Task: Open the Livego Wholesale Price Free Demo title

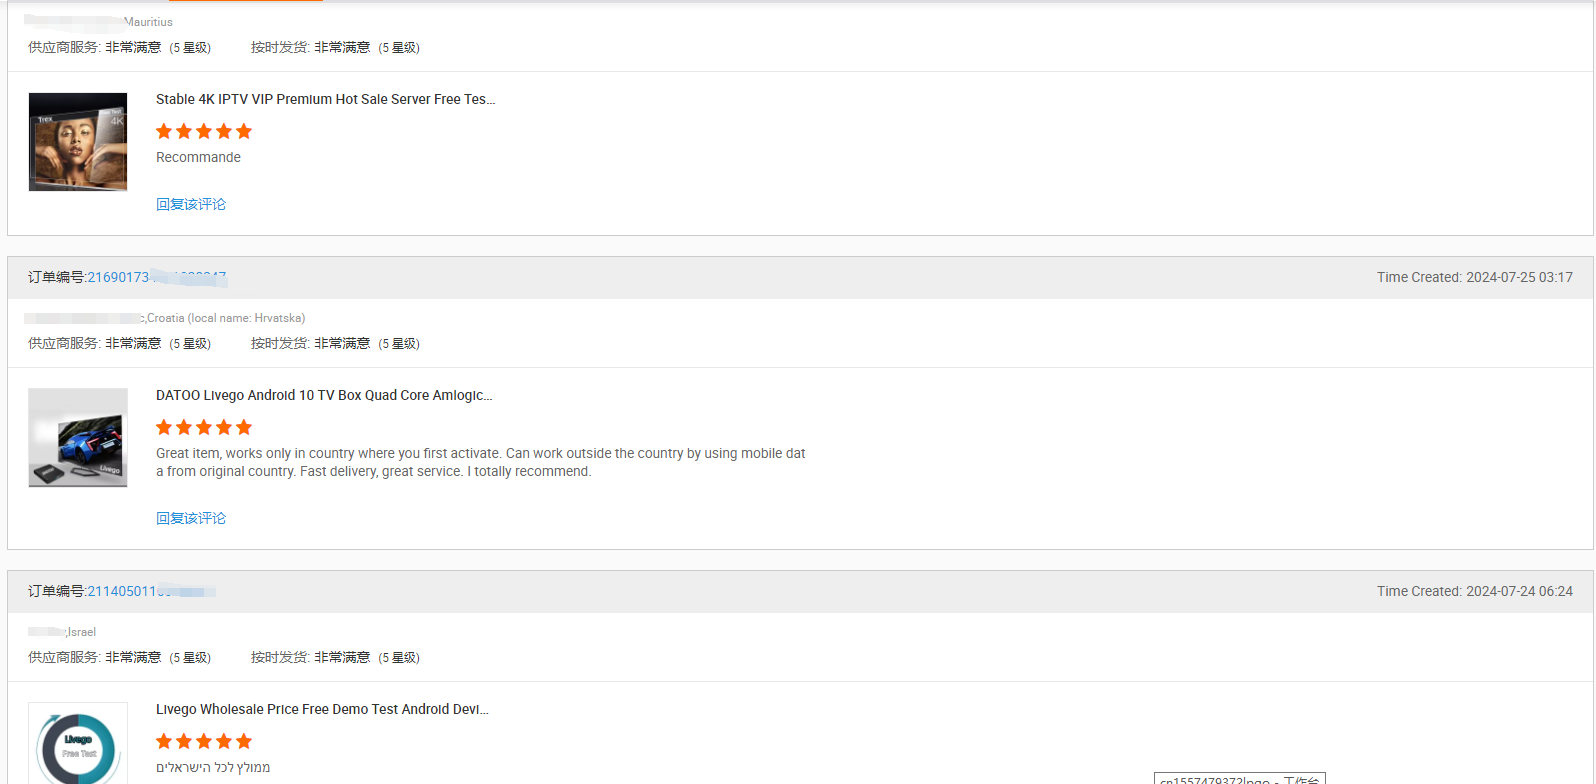Action: pyautogui.click(x=322, y=709)
